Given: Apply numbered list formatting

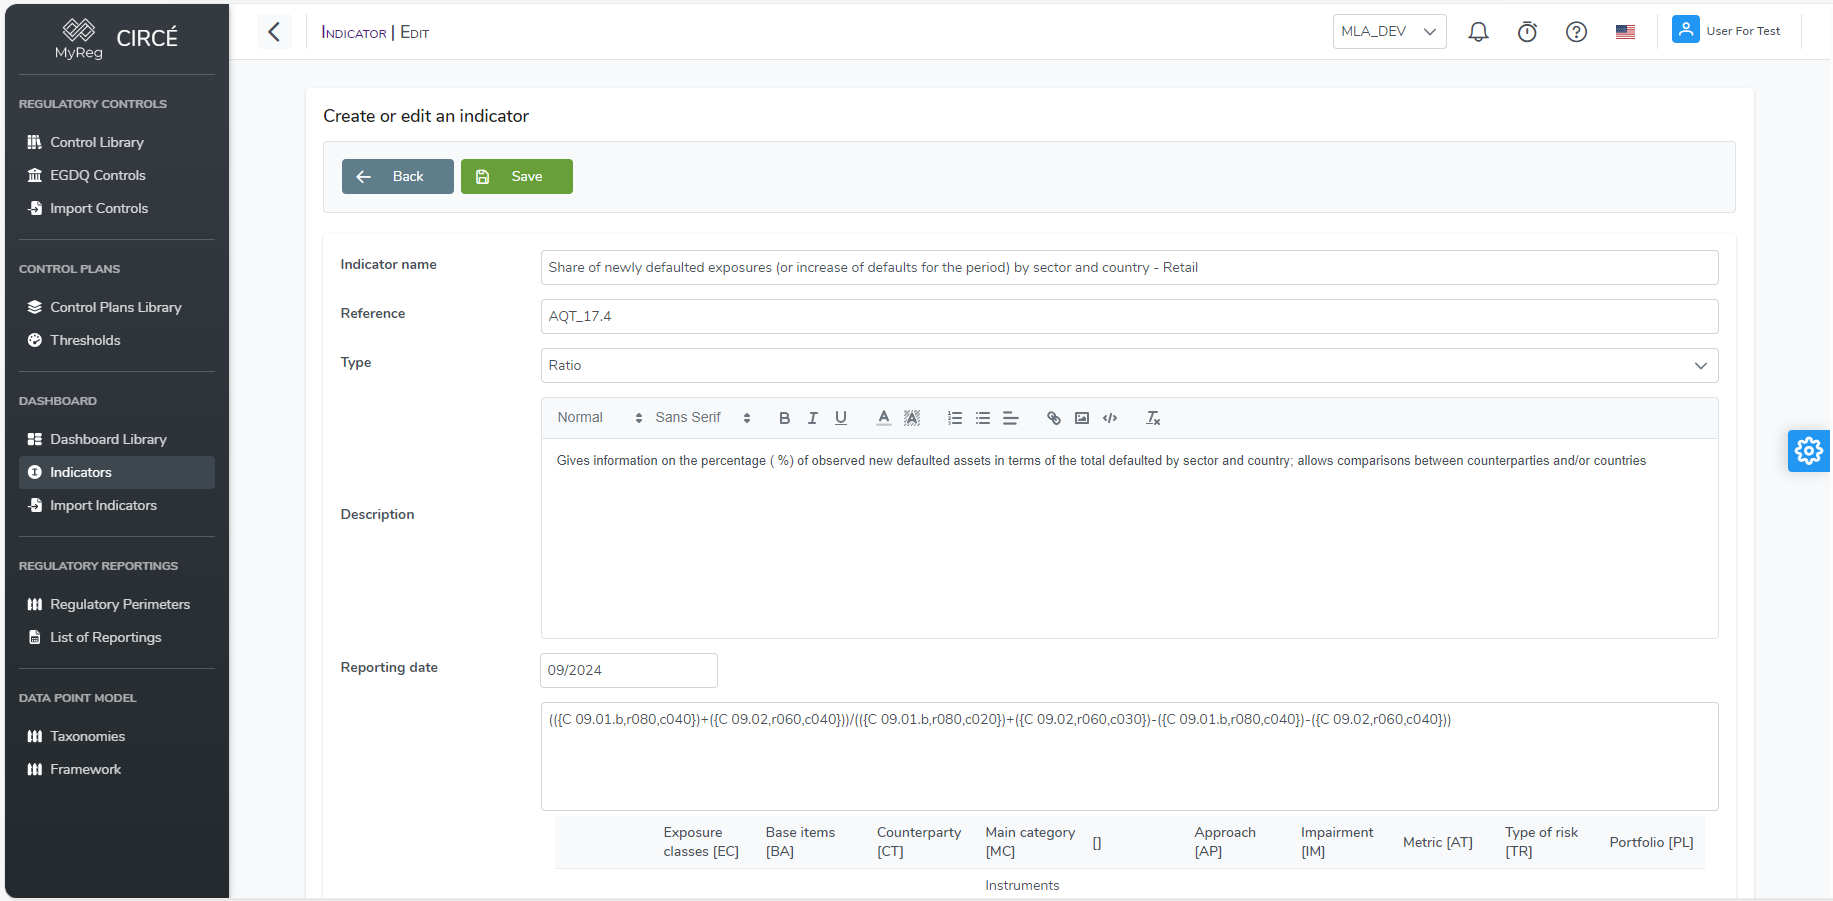Looking at the screenshot, I should [x=954, y=418].
